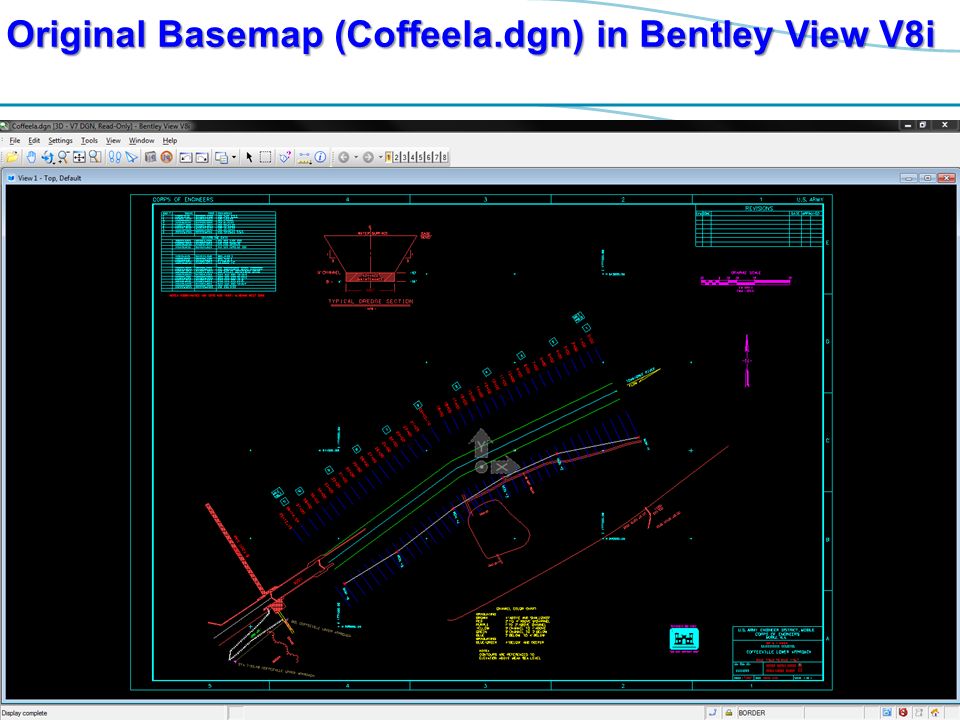Viewport: 960px width, 720px height.
Task: Click the cyan Corps castle logo in drawing
Action: click(x=684, y=639)
